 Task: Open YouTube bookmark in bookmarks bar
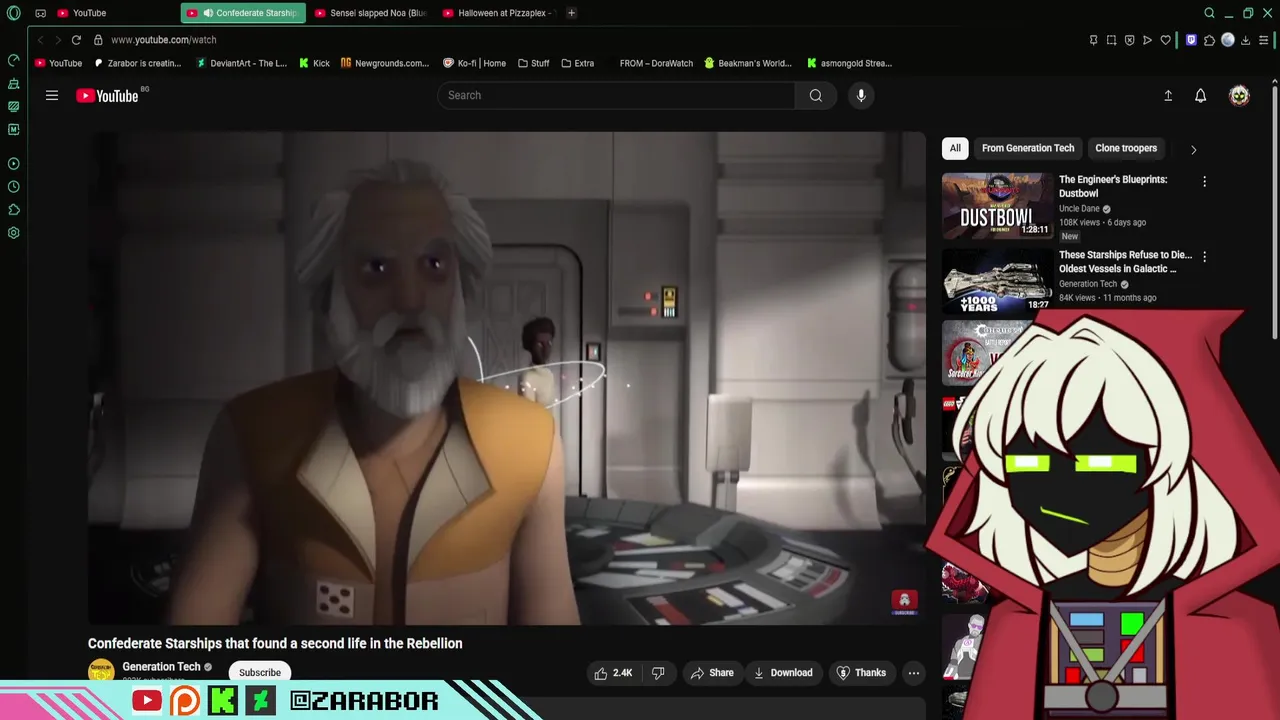pos(58,63)
